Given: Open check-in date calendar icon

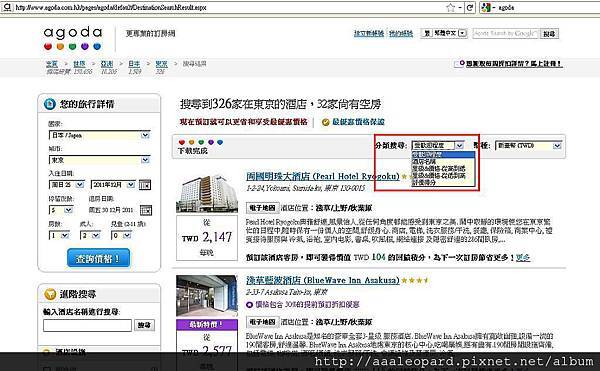Looking at the screenshot, I should tap(145, 185).
